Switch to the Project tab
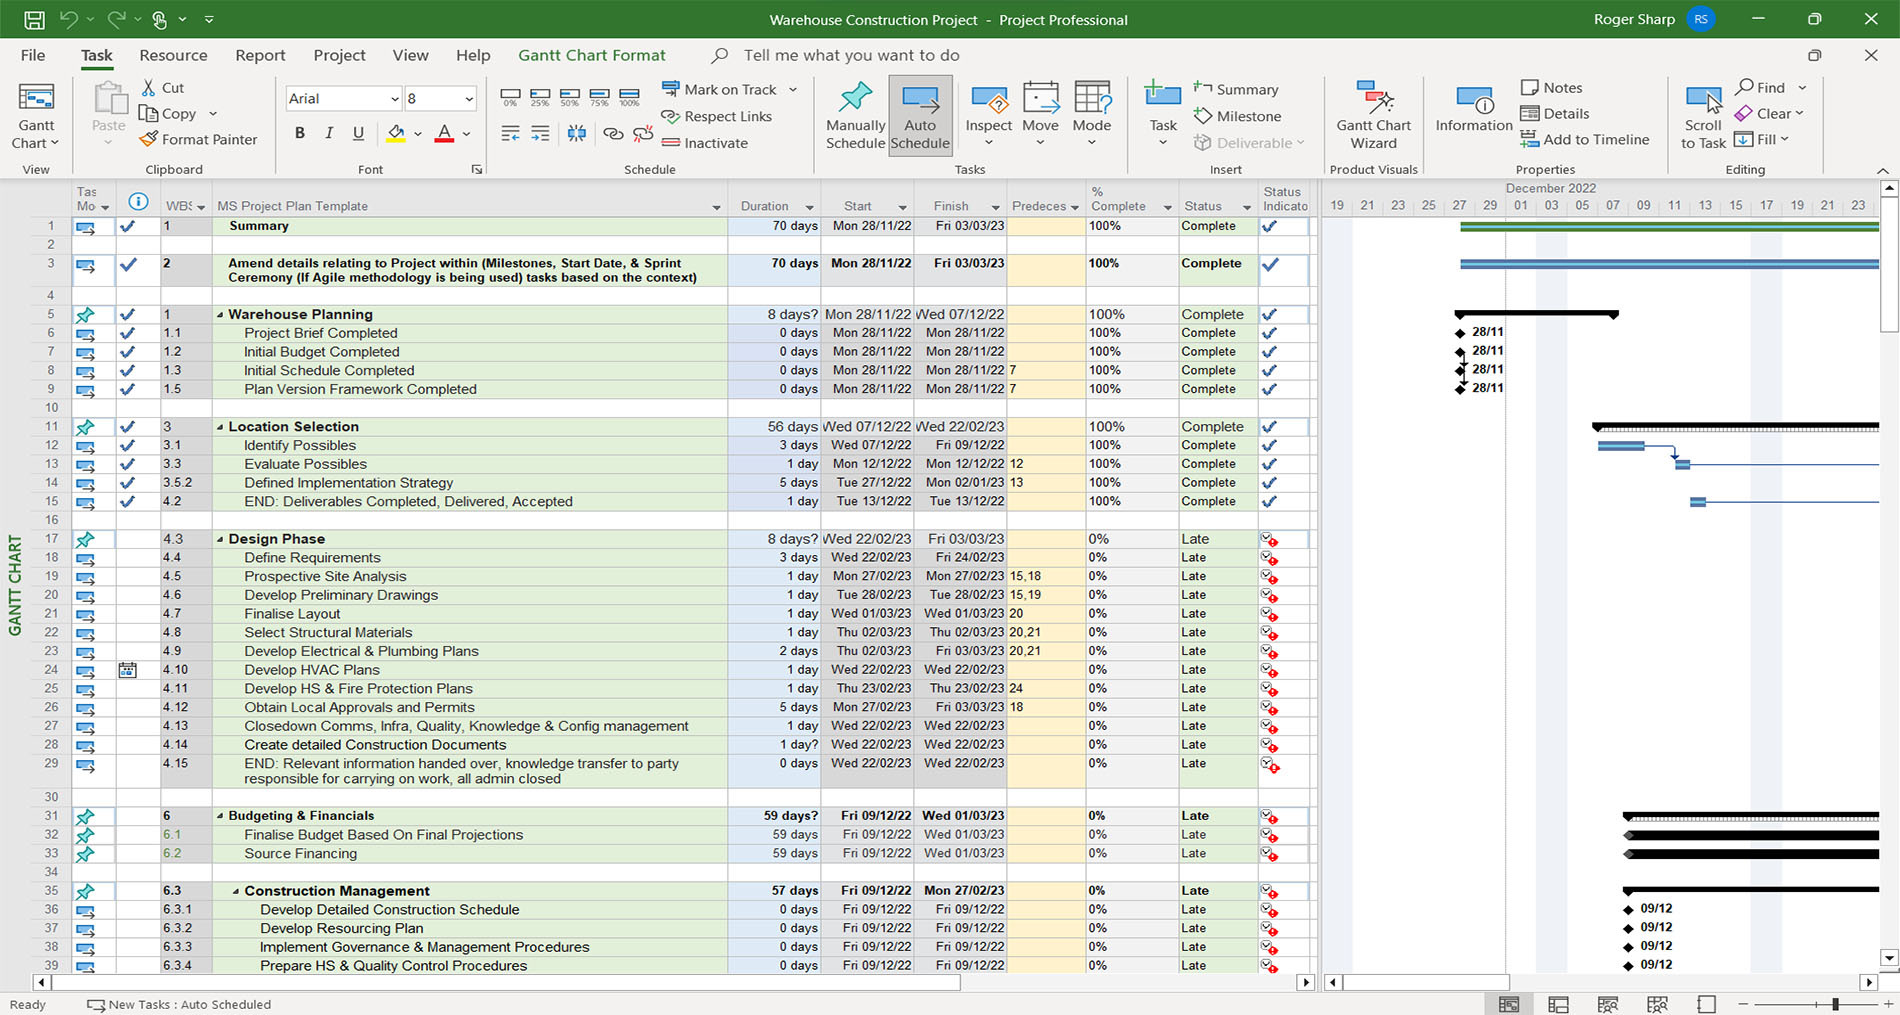Image resolution: width=1900 pixels, height=1015 pixels. pos(339,55)
